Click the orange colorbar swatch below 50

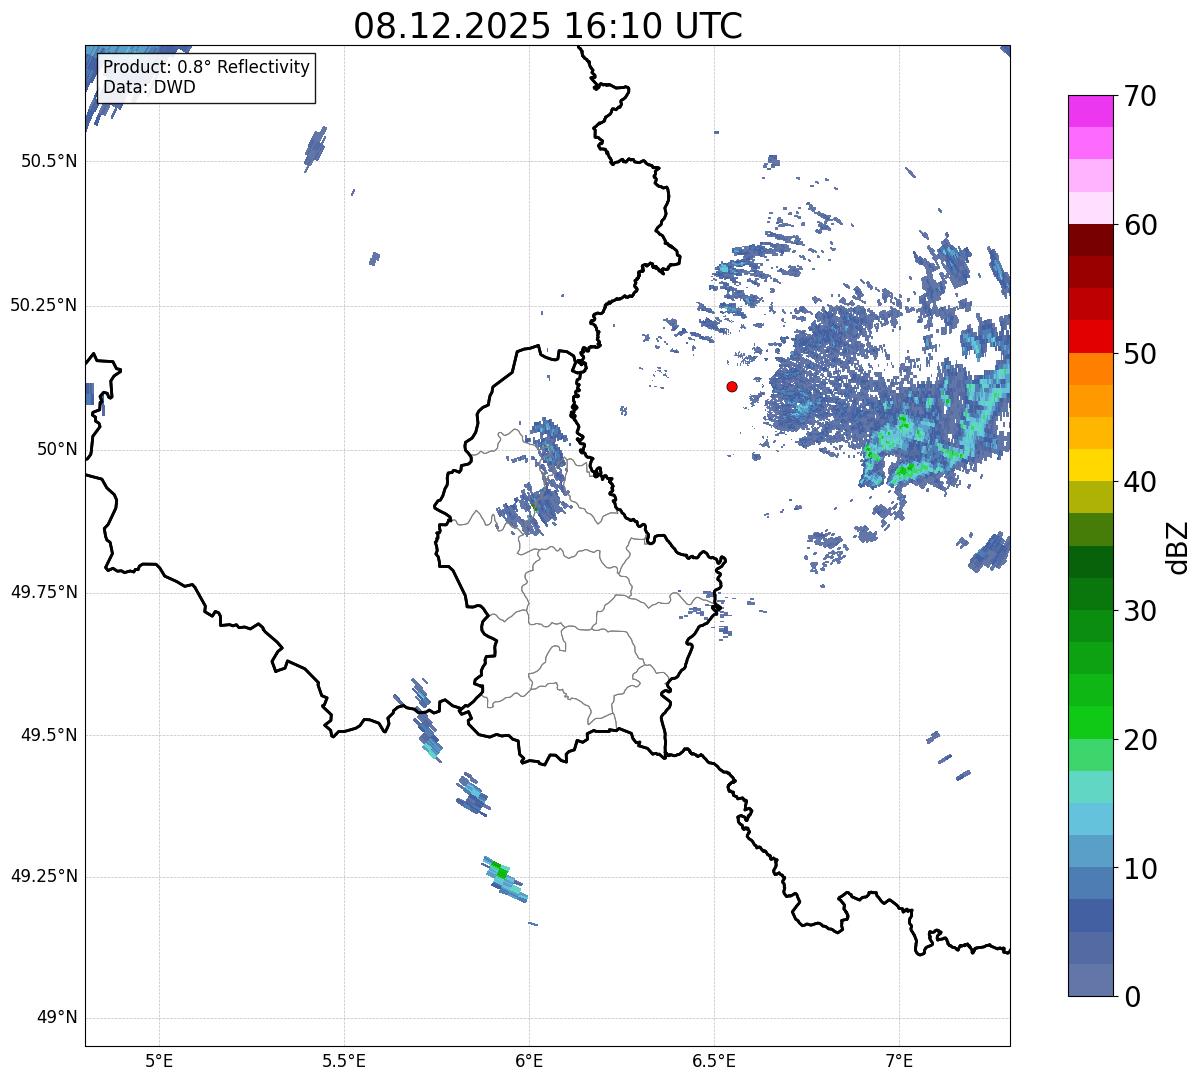1091,369
